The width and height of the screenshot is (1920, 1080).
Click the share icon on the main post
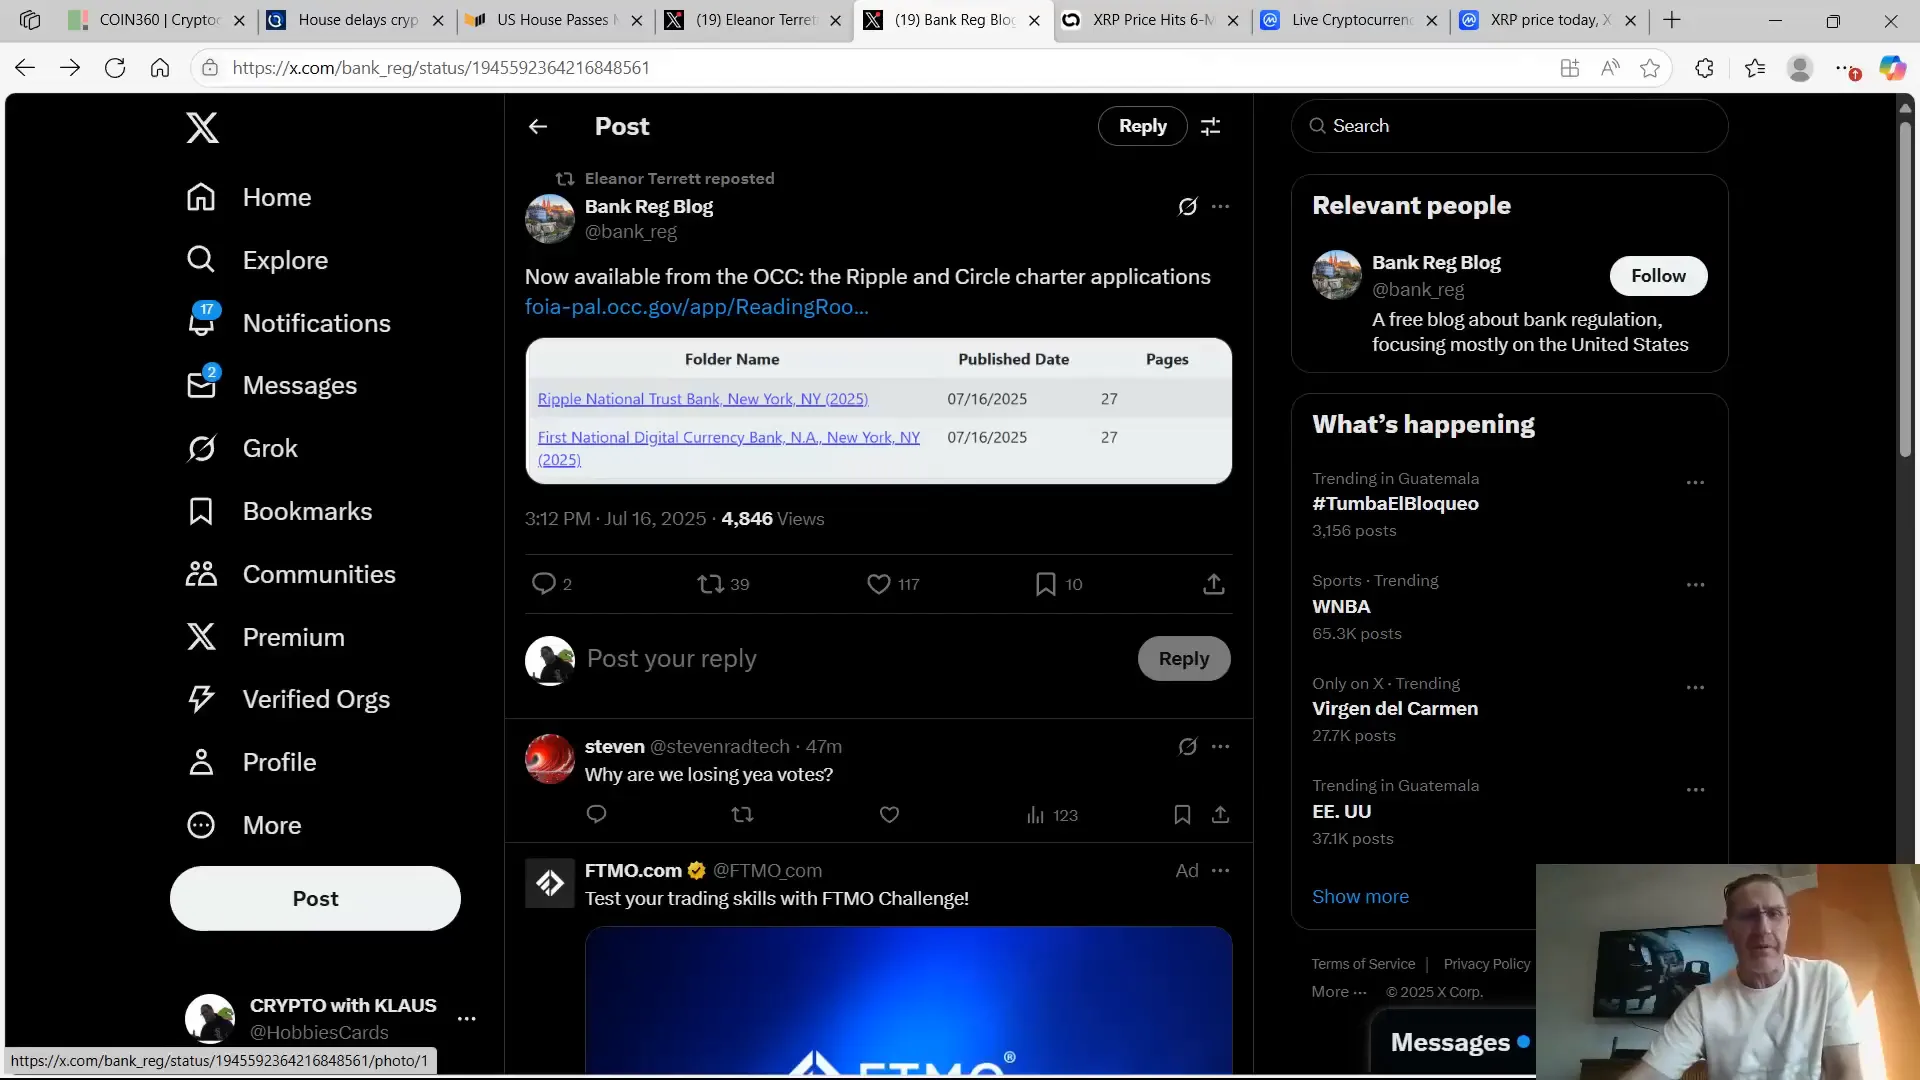click(x=1213, y=584)
